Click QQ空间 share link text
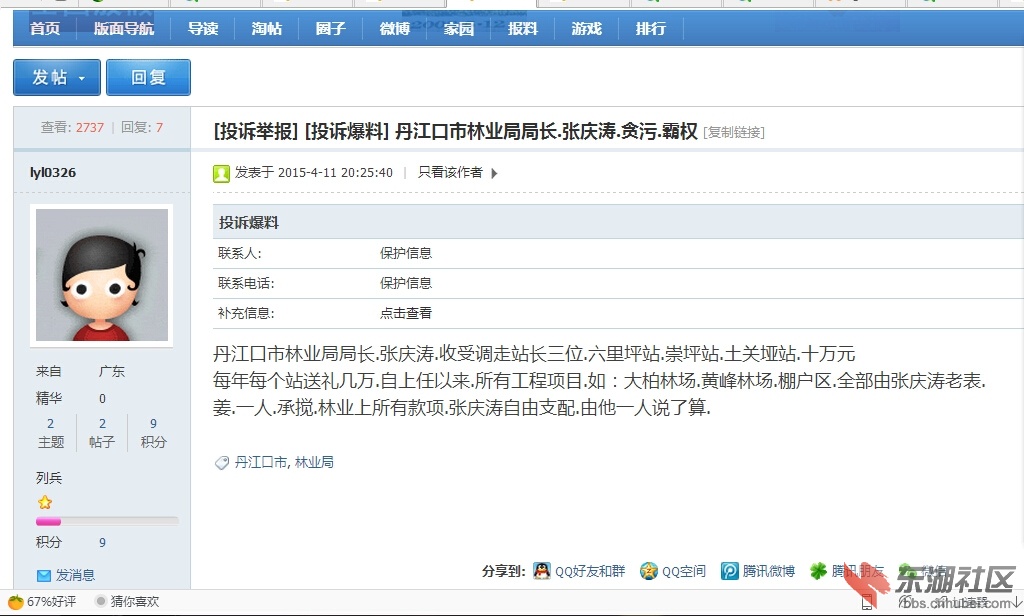This screenshot has width=1024, height=616. pos(684,572)
